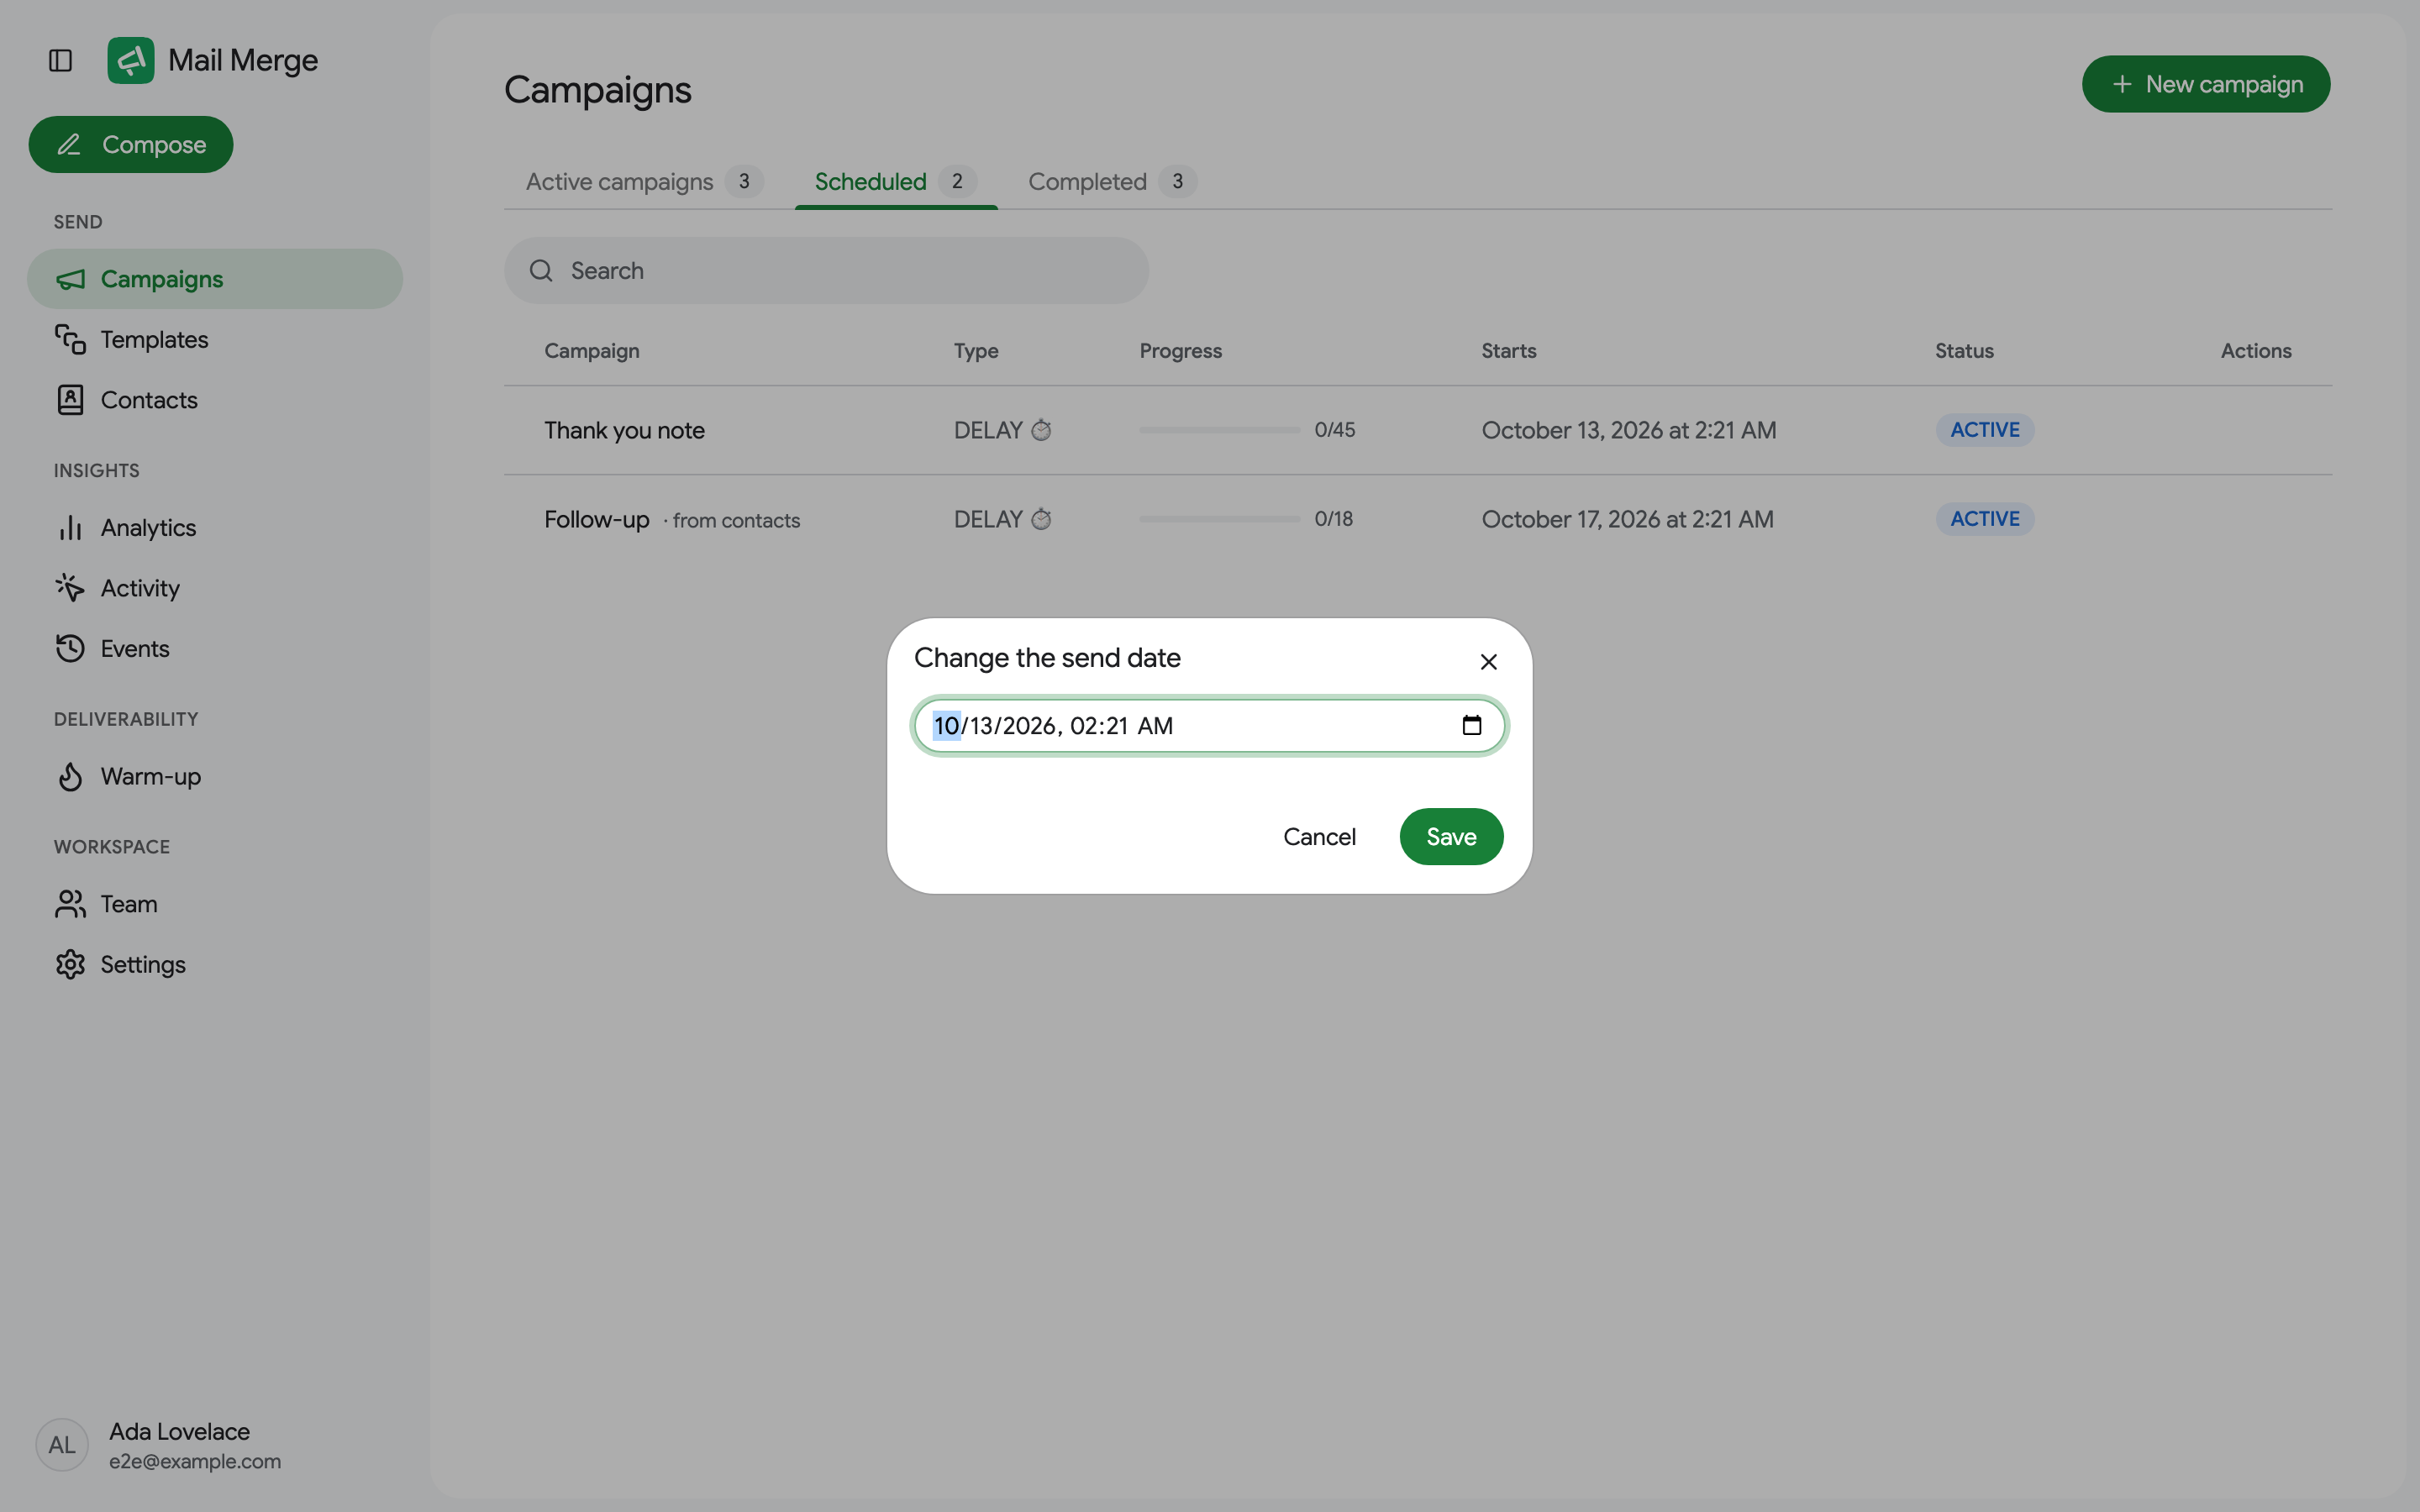
Task: Click the Starts column header
Action: tap(1508, 351)
